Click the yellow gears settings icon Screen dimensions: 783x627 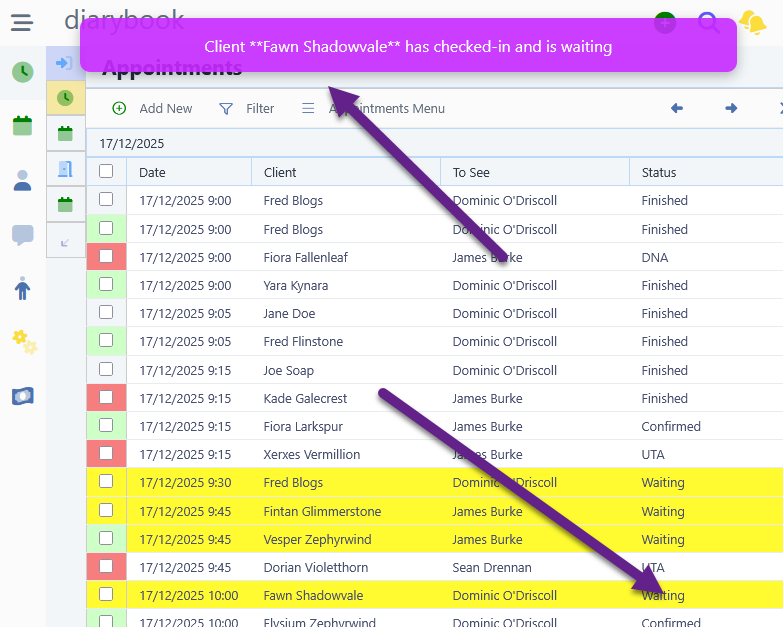click(22, 342)
